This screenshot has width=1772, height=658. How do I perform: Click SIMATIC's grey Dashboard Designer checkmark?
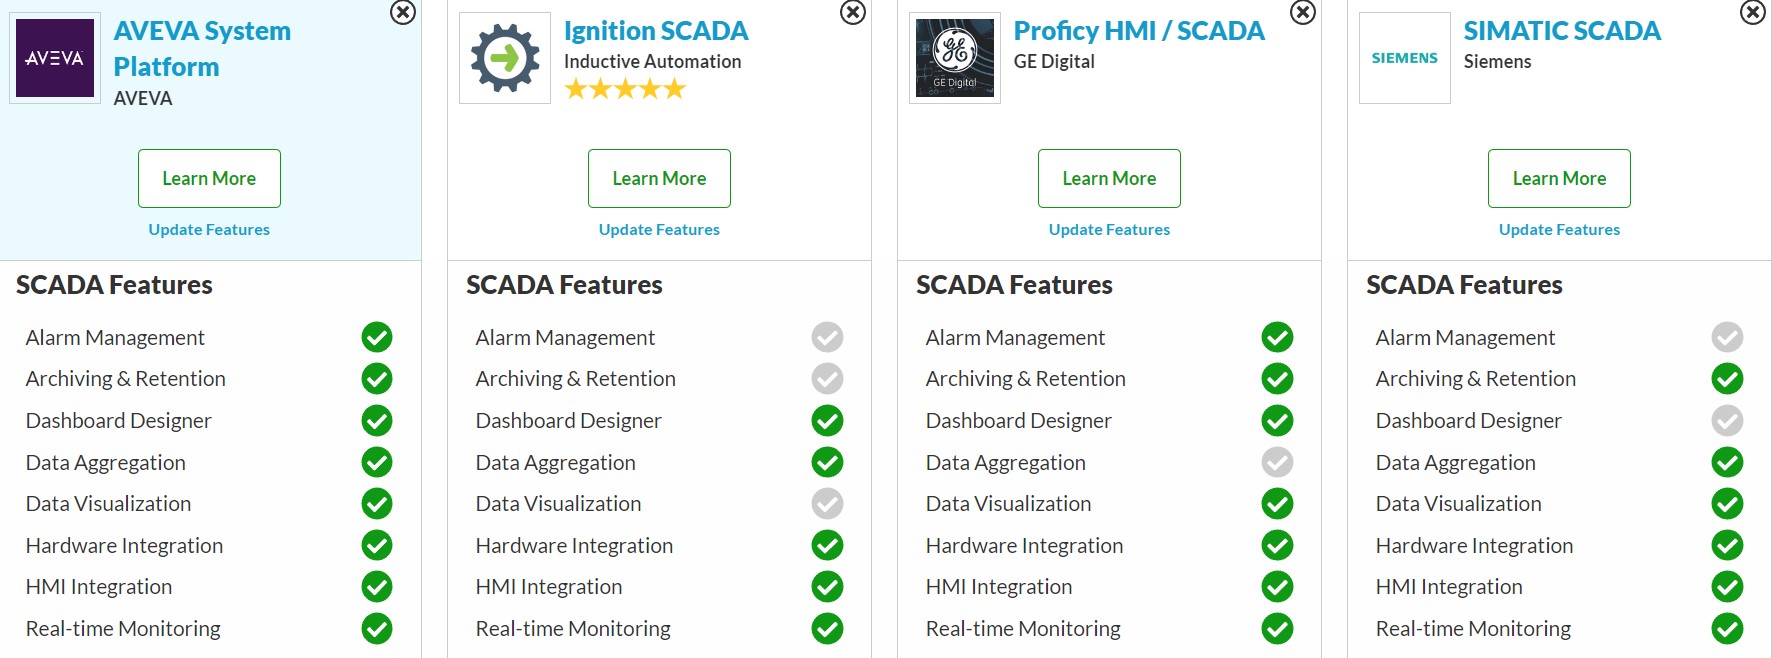point(1727,420)
